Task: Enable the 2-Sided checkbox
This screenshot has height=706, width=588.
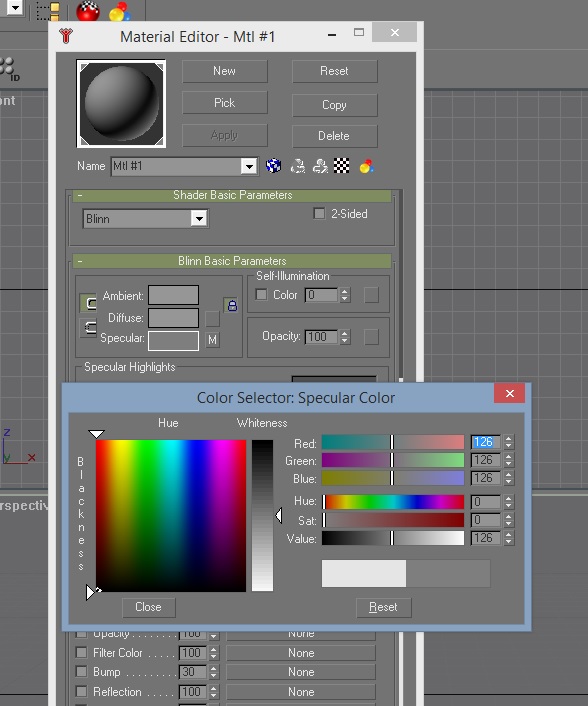Action: 319,213
